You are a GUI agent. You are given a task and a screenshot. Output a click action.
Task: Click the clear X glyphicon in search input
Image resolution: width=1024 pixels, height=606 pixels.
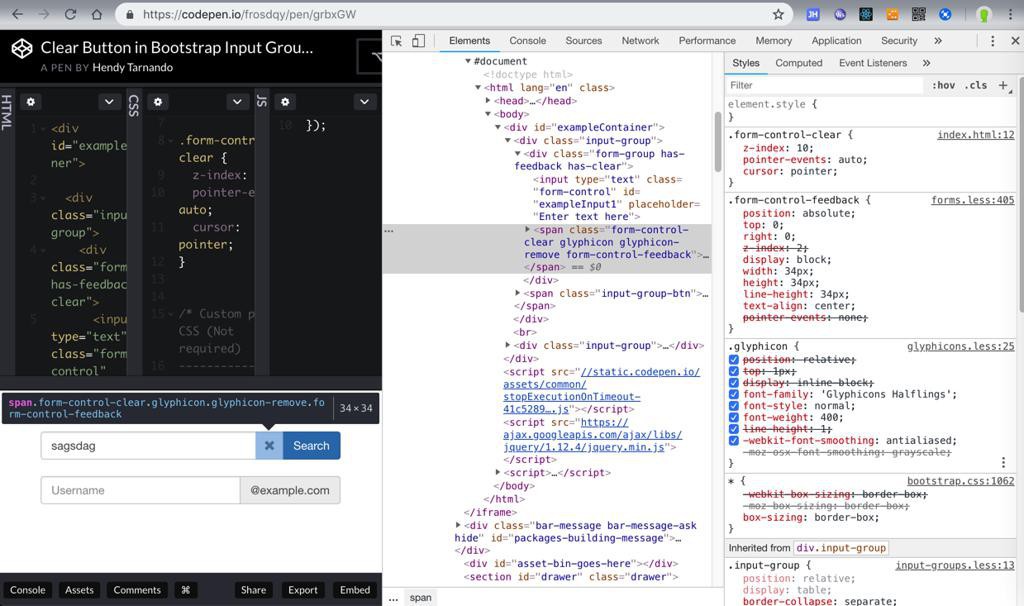click(269, 445)
